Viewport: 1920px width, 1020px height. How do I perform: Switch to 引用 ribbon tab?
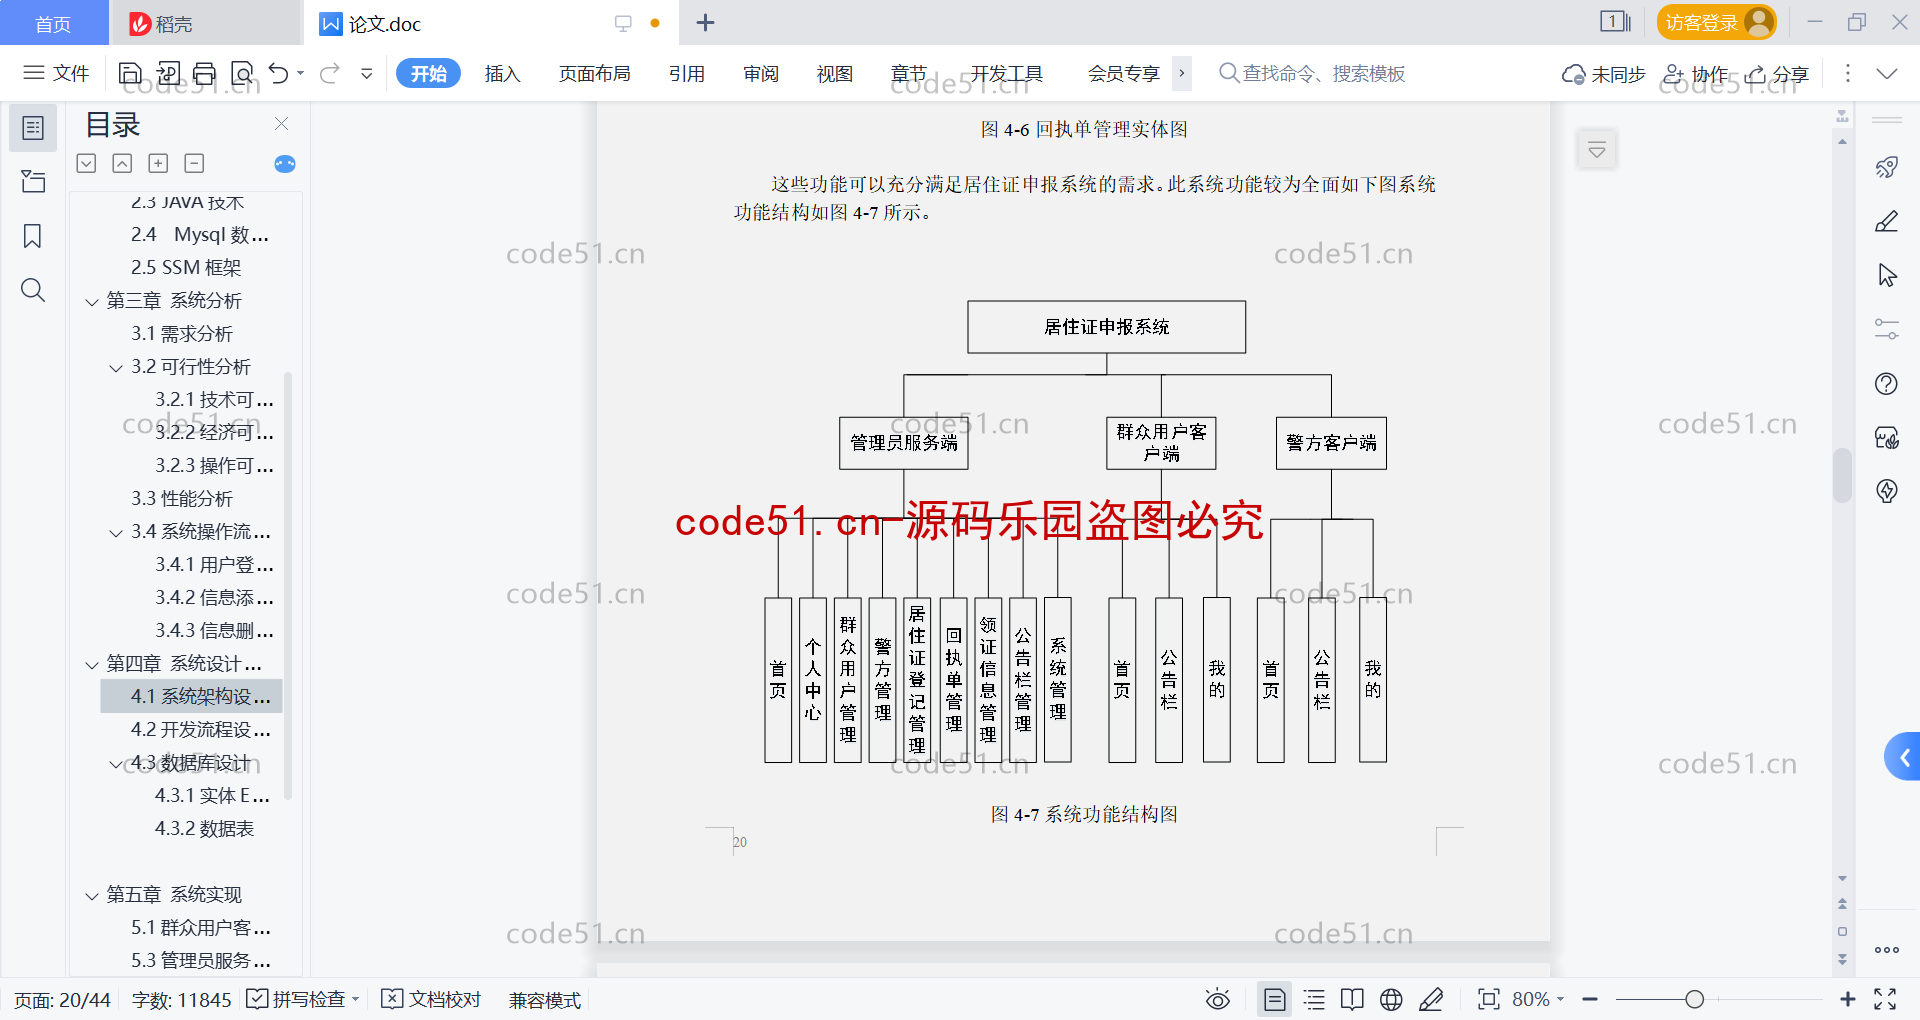click(x=687, y=74)
